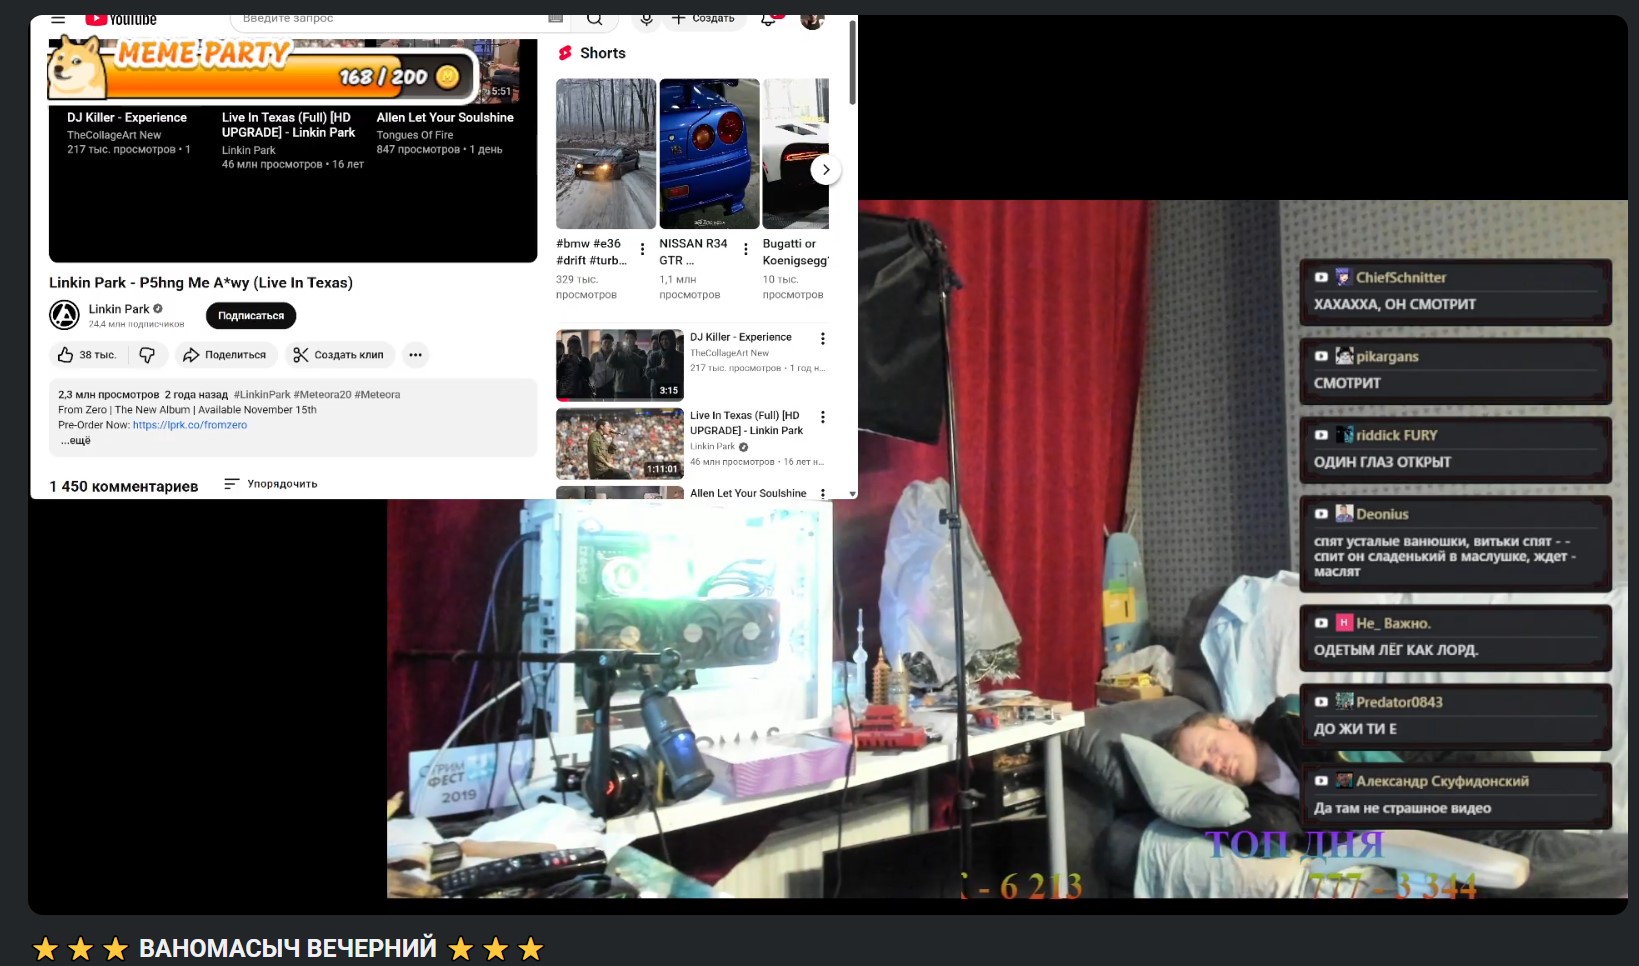This screenshot has width=1639, height=966.
Task: Open the on-screen keyboard in the search box
Action: (x=556, y=18)
